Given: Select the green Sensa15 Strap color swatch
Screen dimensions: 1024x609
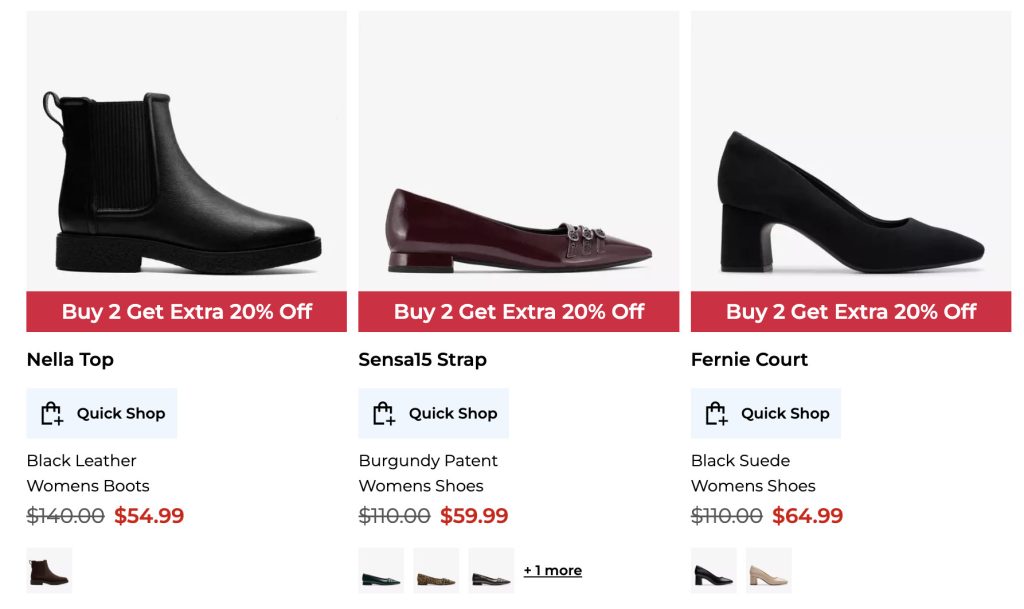Looking at the screenshot, I should pos(381,571).
